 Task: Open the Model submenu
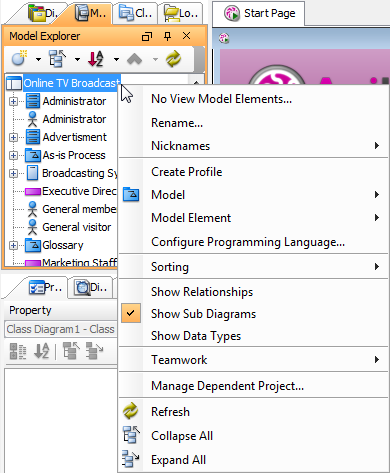tap(253, 195)
